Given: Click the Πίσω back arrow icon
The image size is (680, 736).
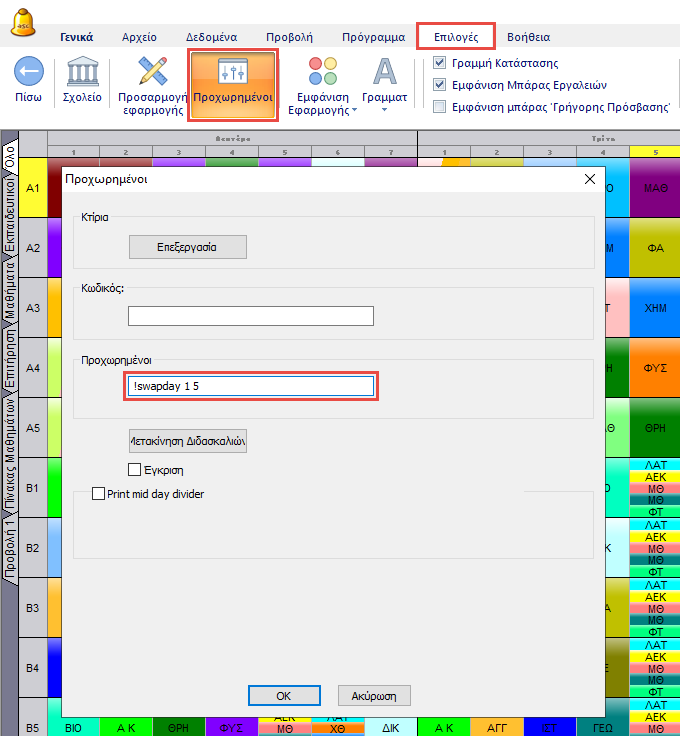Looking at the screenshot, I should pyautogui.click(x=29, y=73).
